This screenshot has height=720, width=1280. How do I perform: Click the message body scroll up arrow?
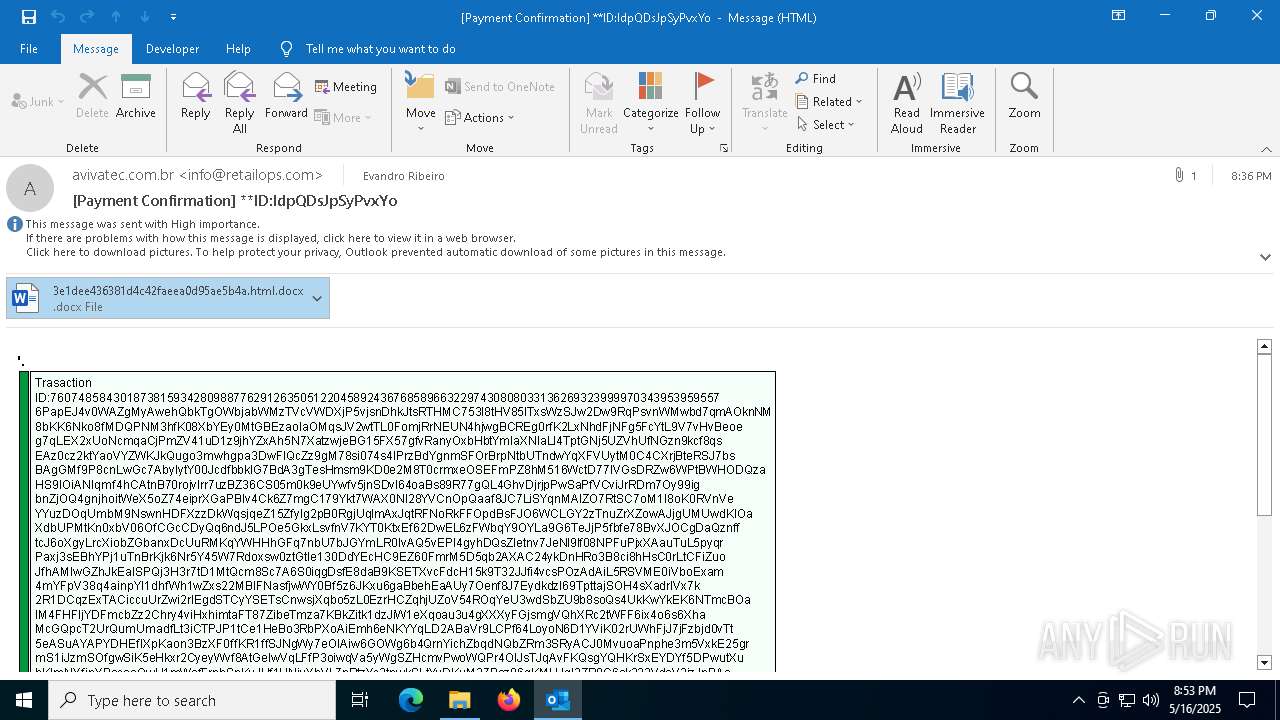coord(1264,346)
